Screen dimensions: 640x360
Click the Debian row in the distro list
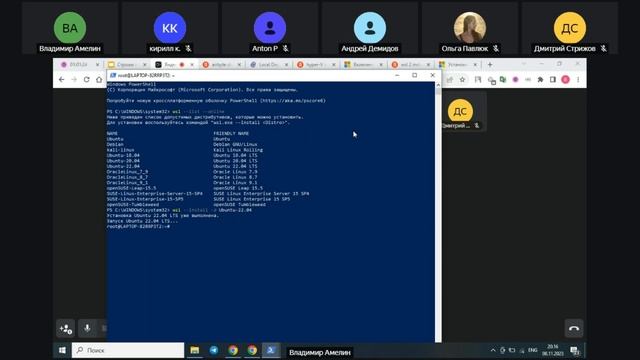pyautogui.click(x=115, y=144)
